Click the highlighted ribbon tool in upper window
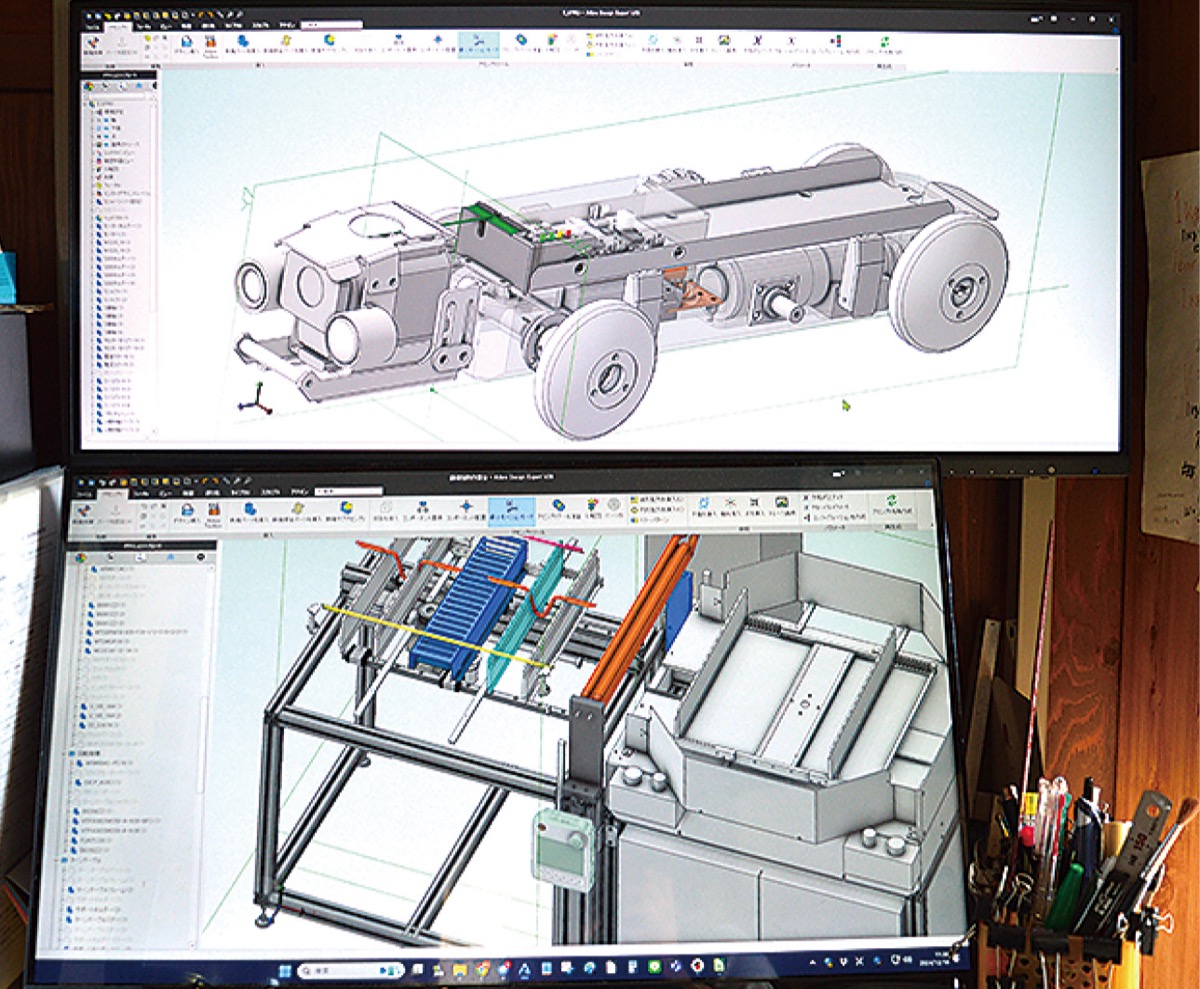Screen dimensions: 1200x989 [478, 44]
